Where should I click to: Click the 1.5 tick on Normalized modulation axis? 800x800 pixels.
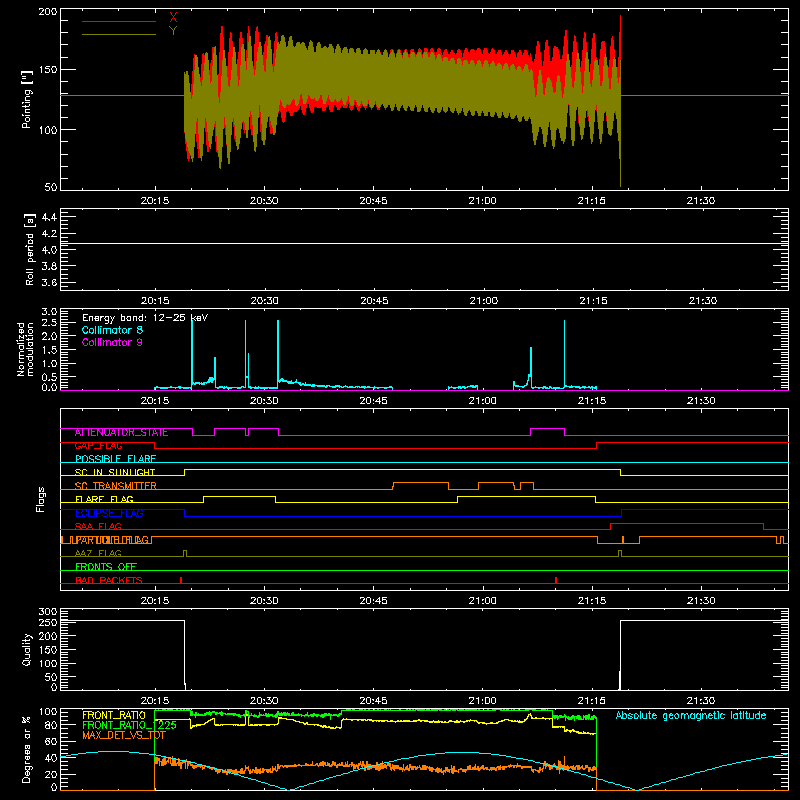(49, 350)
